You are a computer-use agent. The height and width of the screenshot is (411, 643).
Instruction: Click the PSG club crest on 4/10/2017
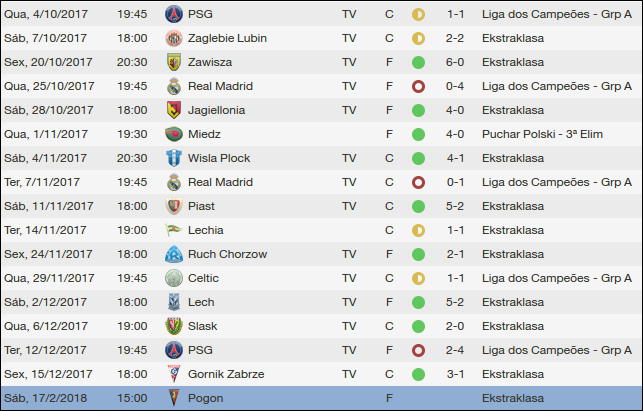coord(173,14)
